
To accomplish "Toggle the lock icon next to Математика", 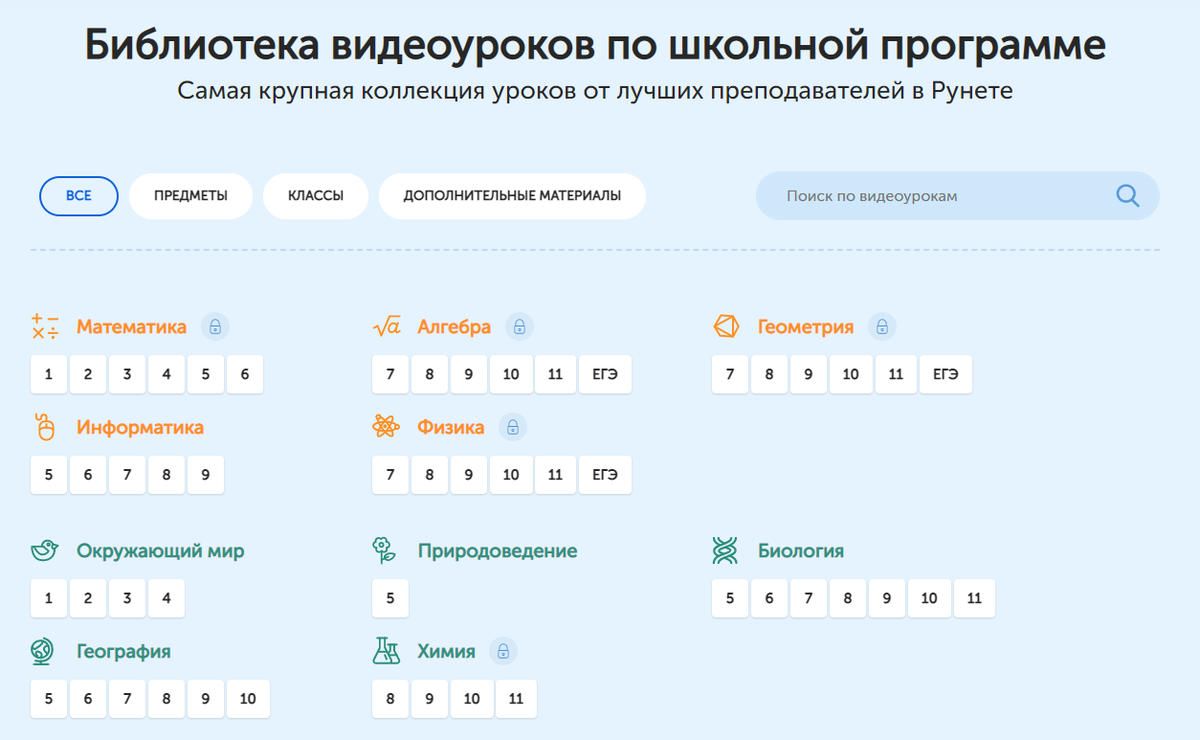I will pos(217,327).
